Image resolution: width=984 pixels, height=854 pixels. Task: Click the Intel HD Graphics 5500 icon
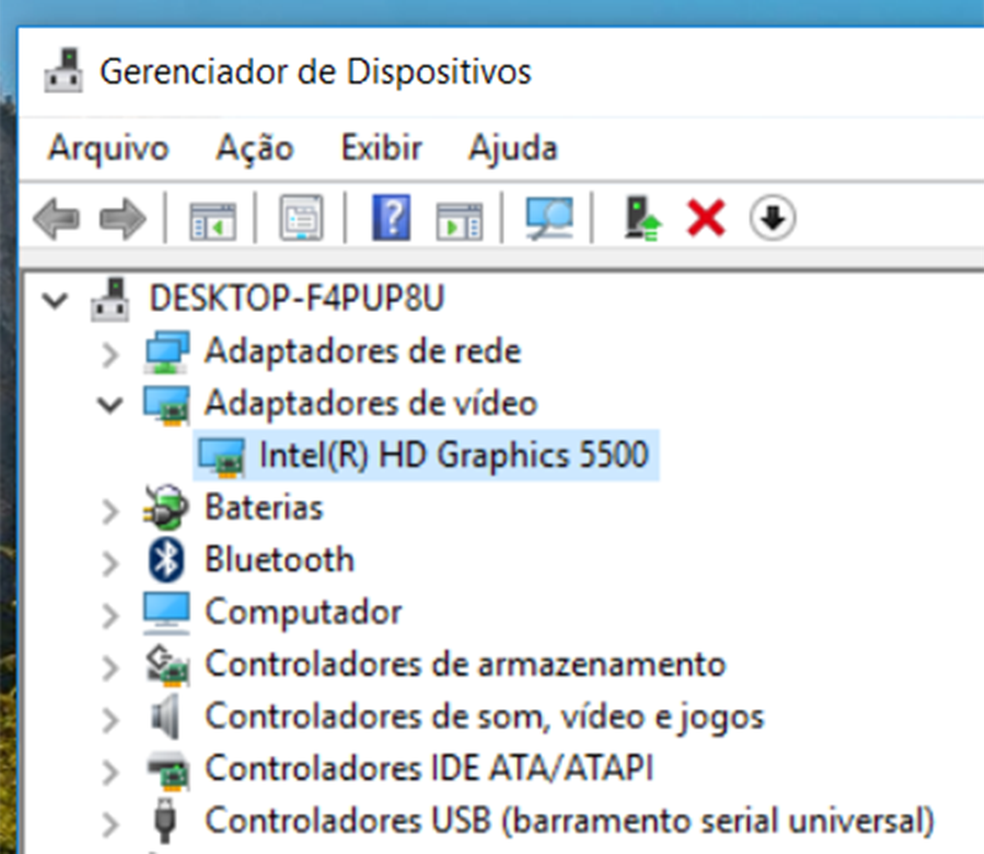tap(221, 457)
